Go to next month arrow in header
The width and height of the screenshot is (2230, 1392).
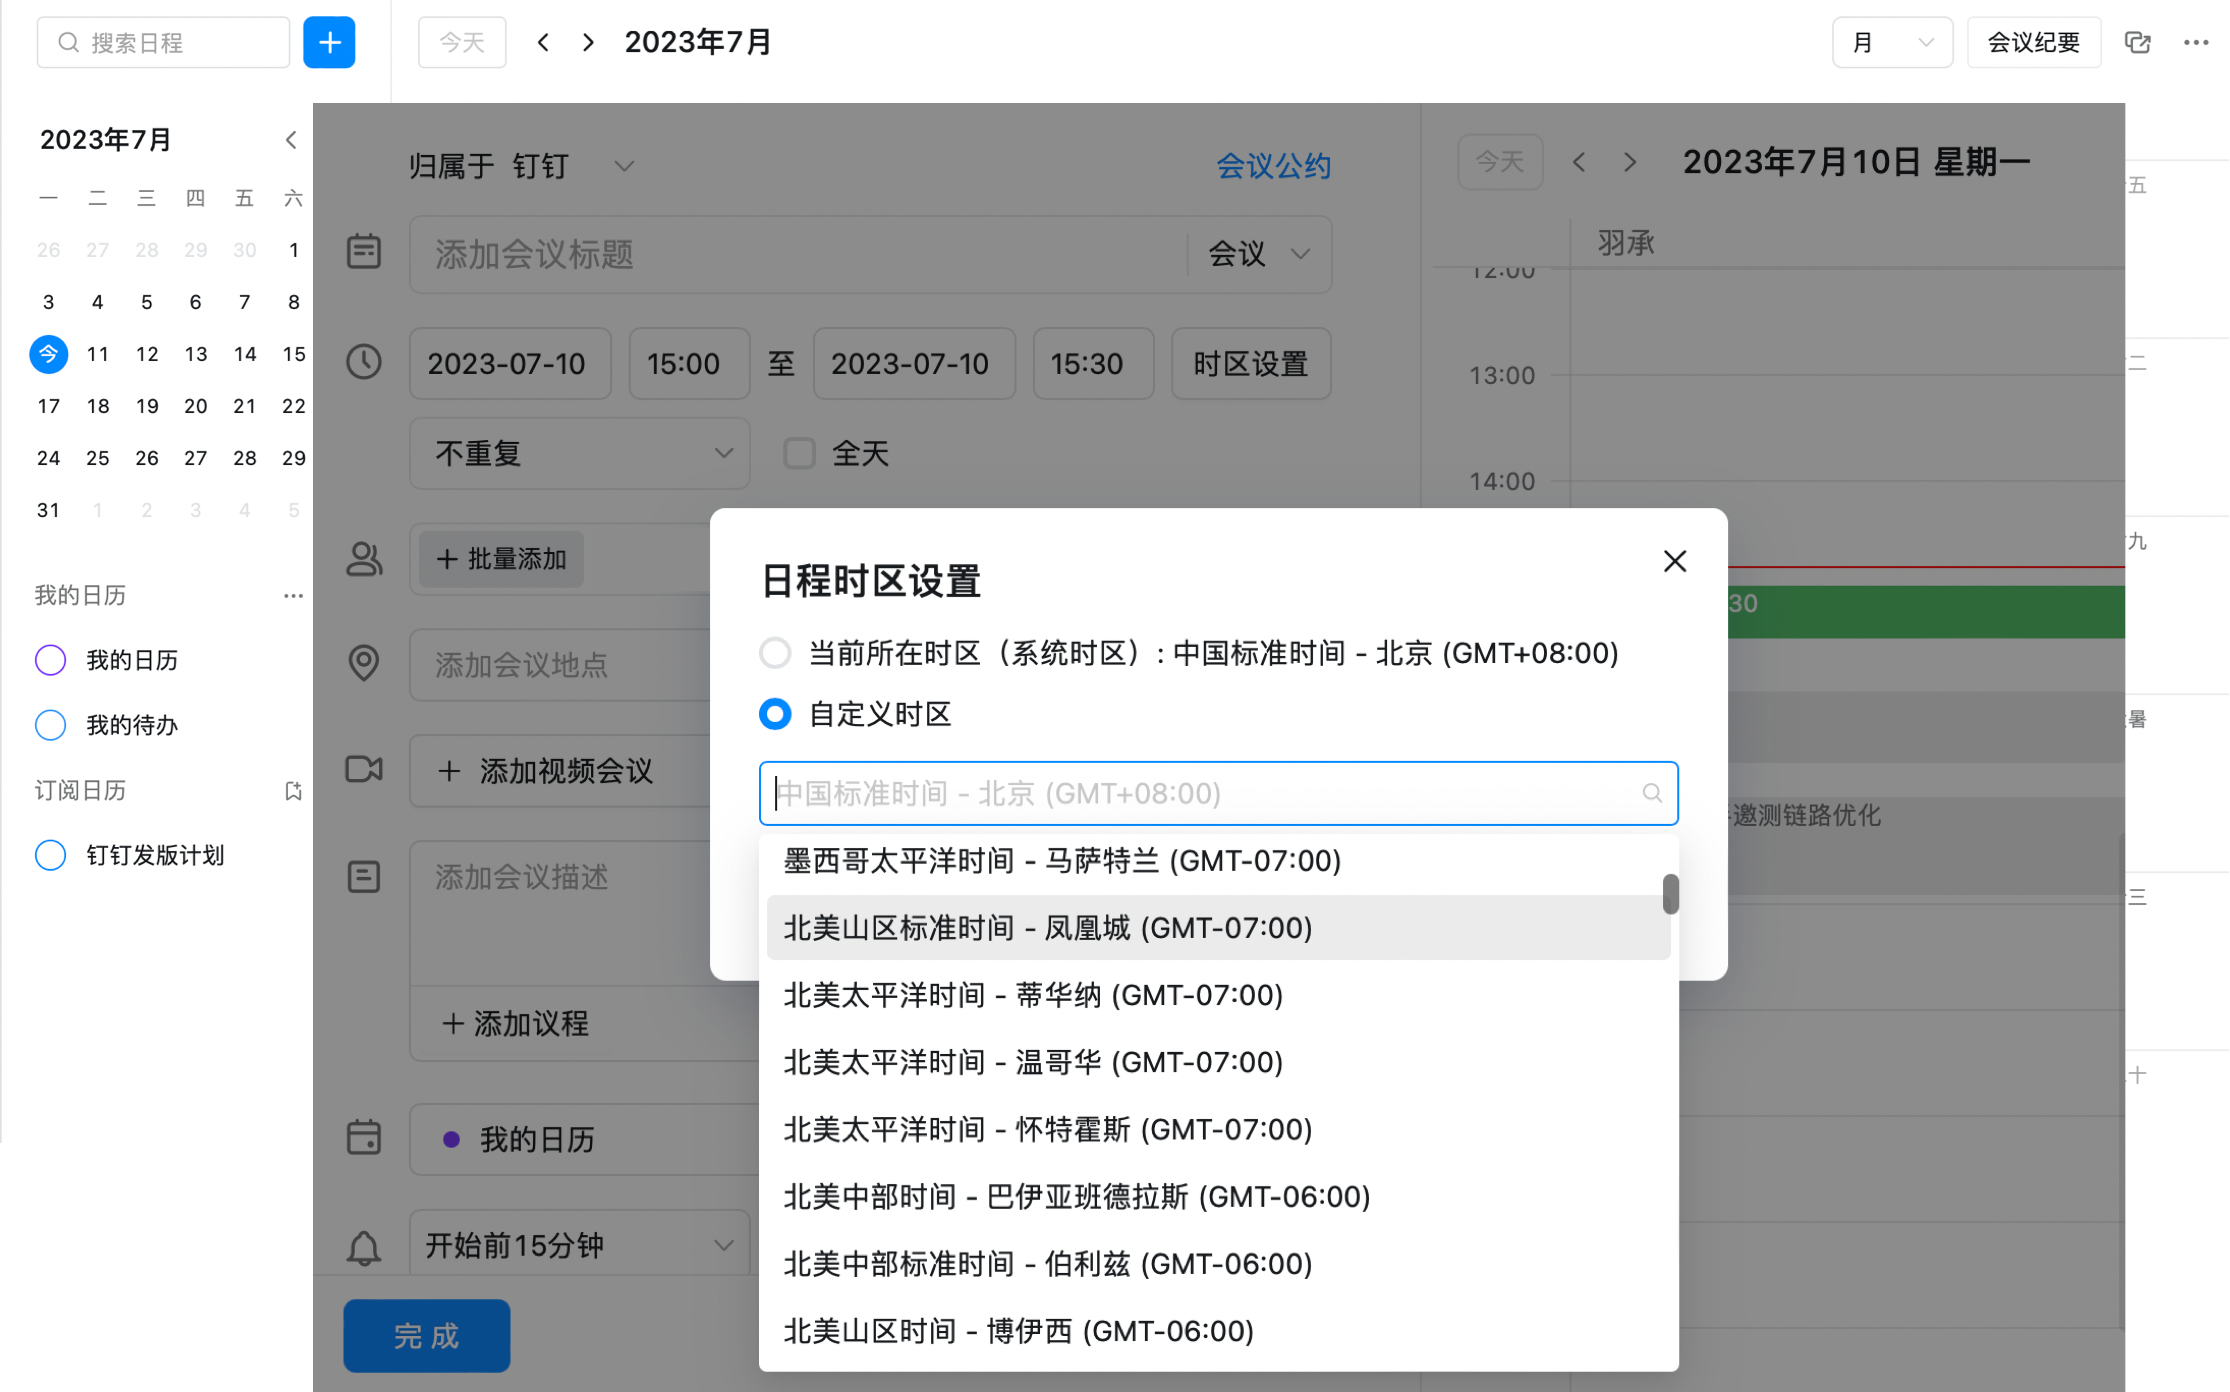coord(588,43)
